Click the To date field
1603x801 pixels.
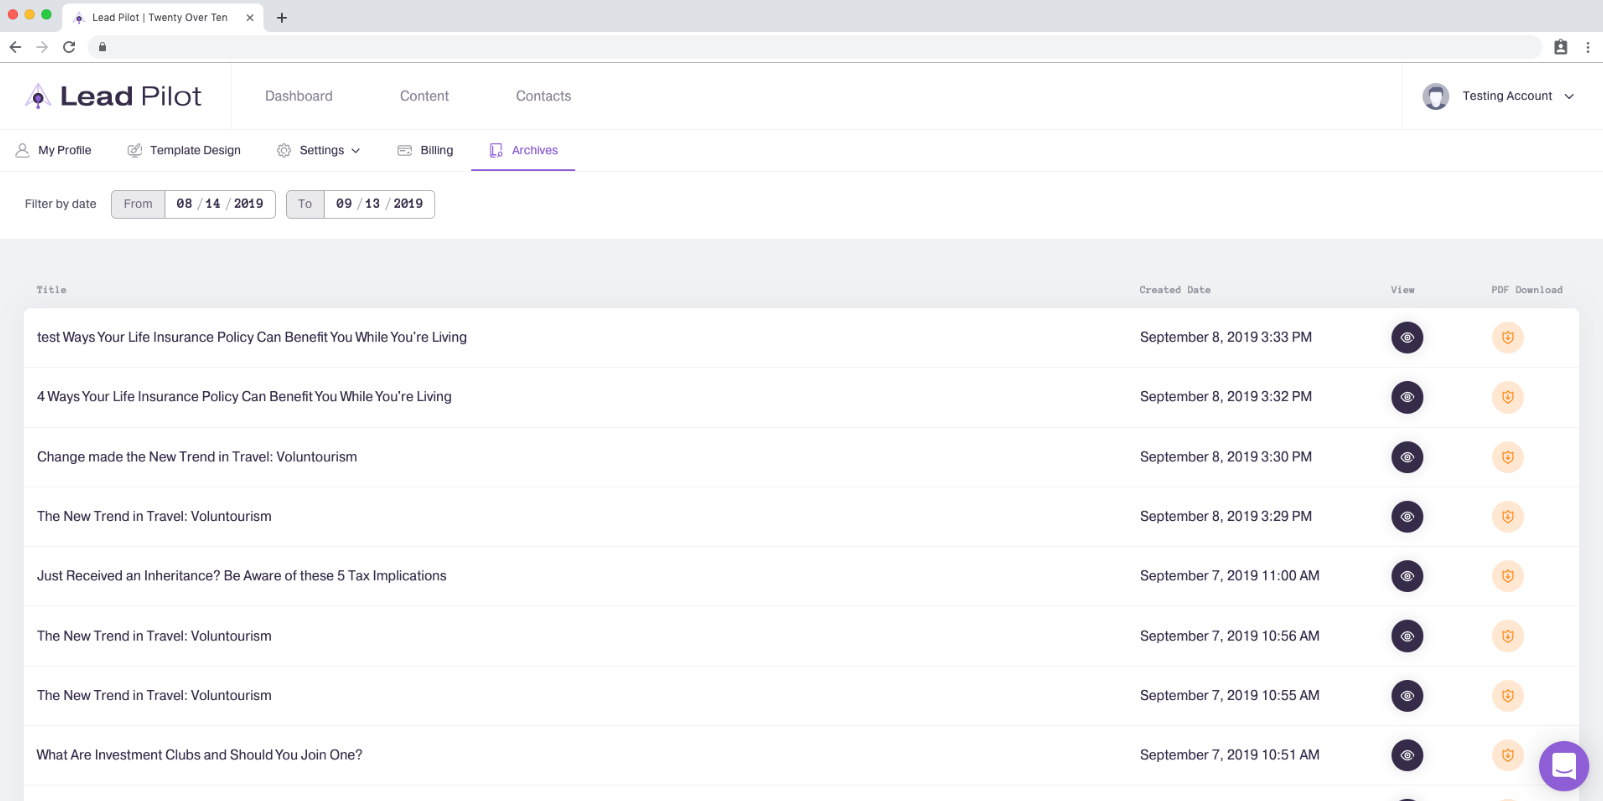click(x=379, y=204)
